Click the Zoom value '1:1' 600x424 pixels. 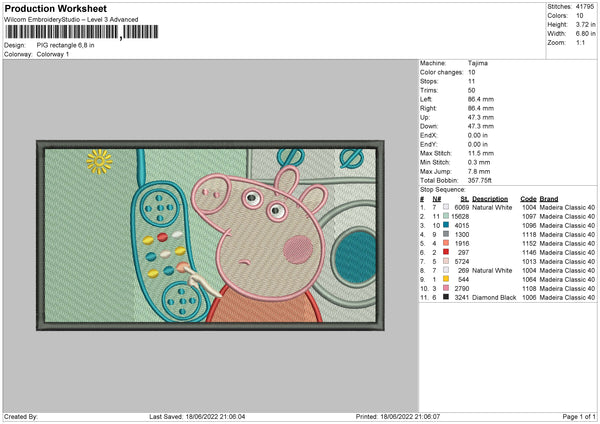pos(580,43)
